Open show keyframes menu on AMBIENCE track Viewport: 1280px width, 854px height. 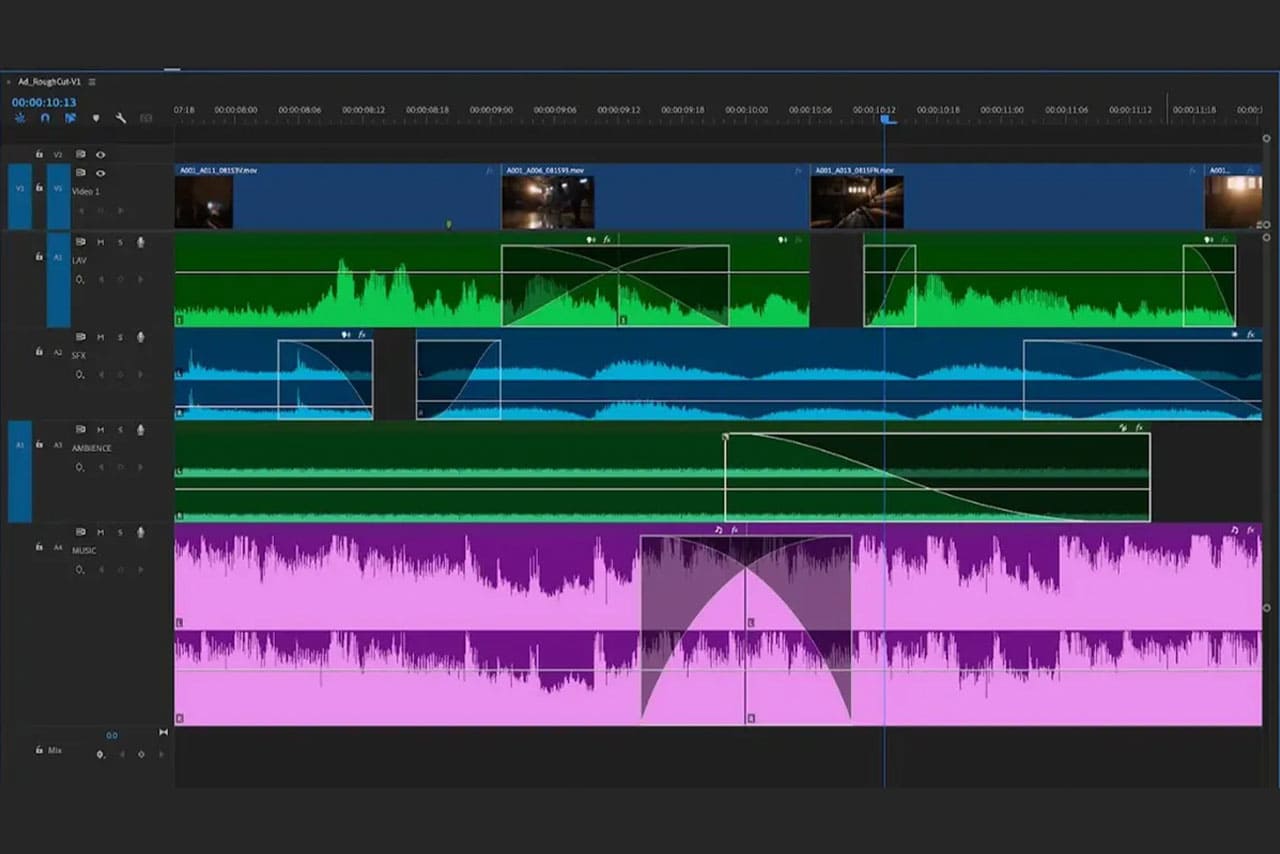(x=80, y=466)
